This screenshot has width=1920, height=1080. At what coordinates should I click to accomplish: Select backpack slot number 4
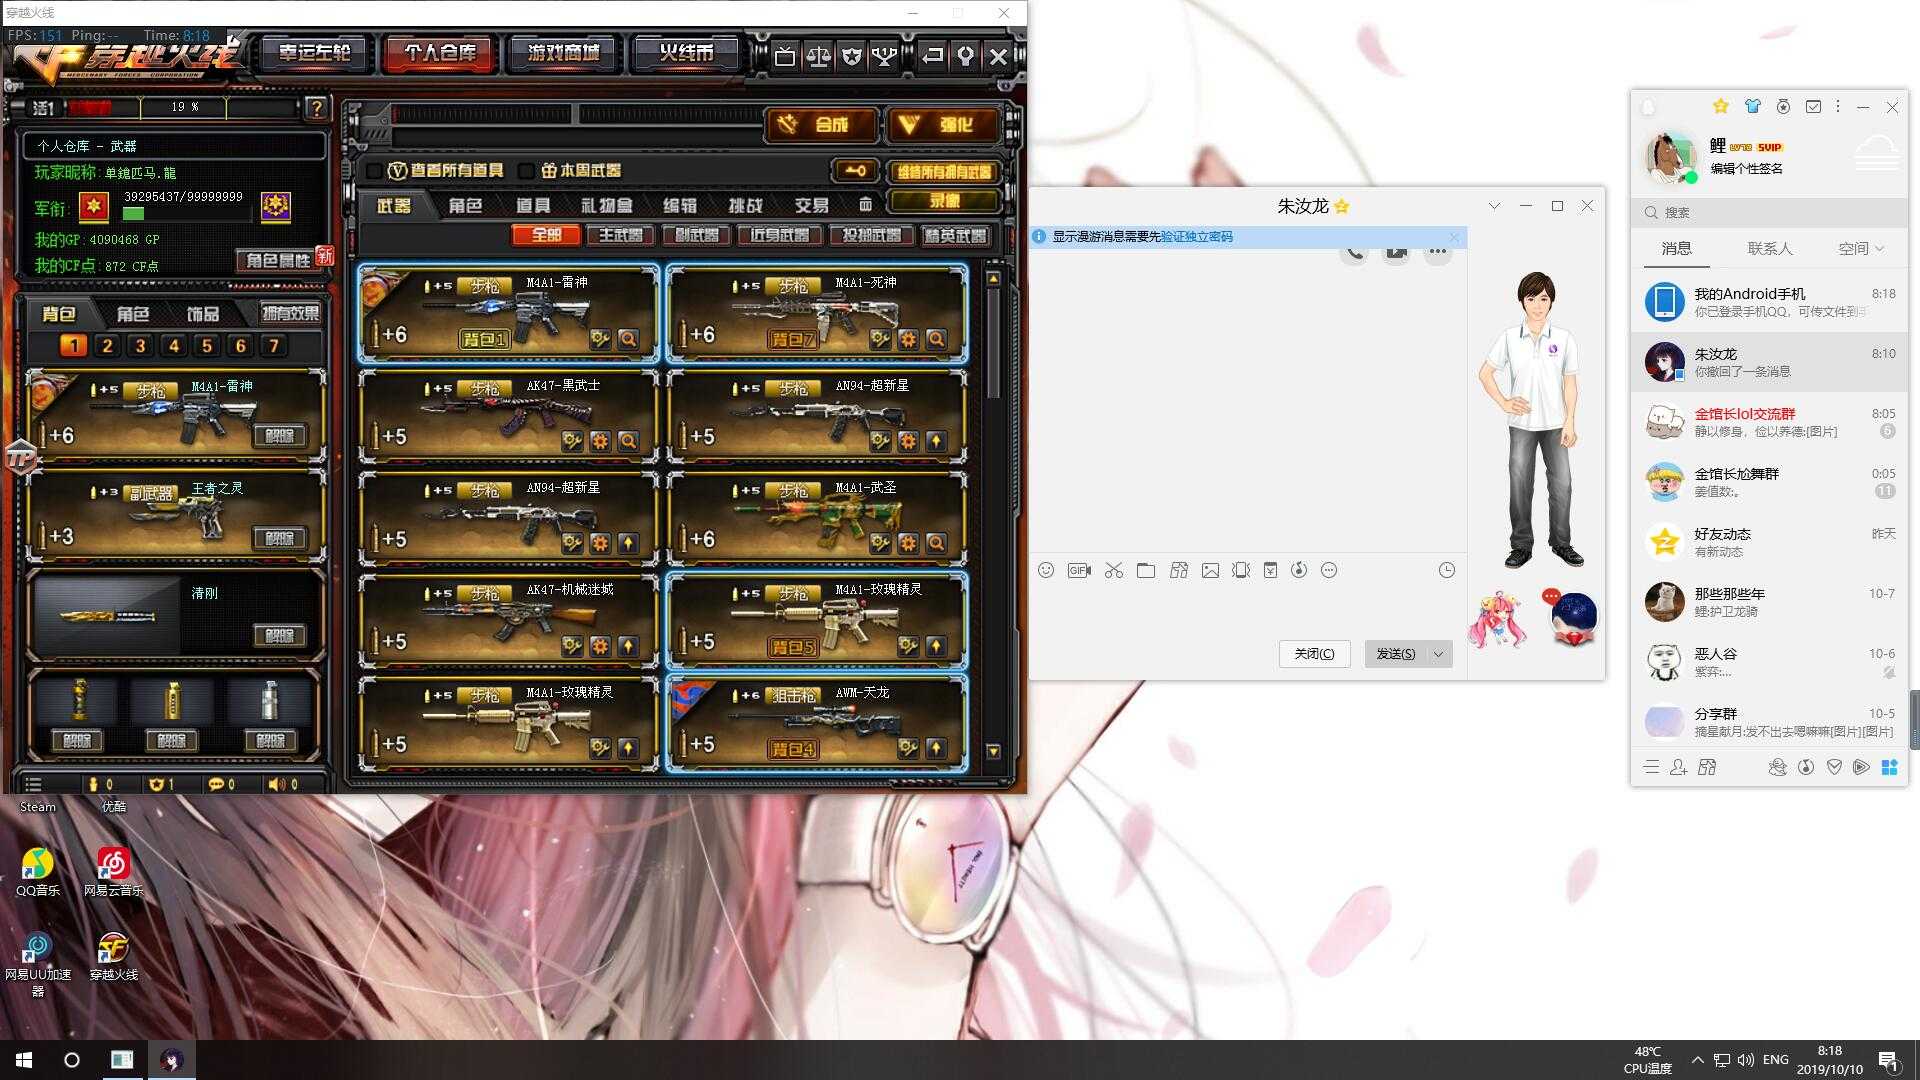tap(174, 346)
